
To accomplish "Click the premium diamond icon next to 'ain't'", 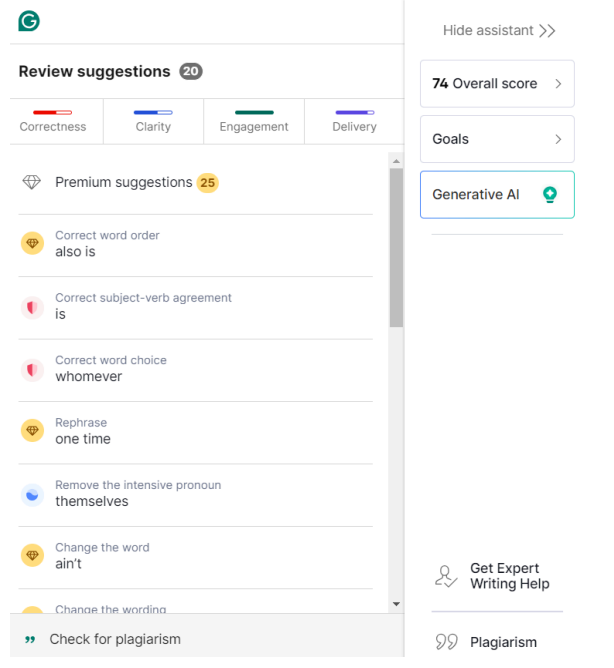I will pyautogui.click(x=32, y=556).
